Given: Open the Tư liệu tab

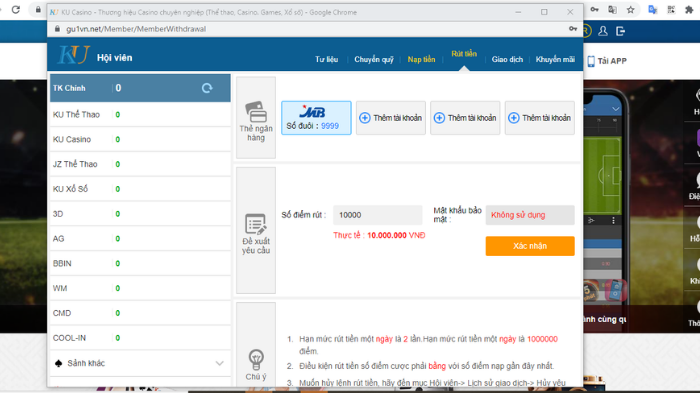Looking at the screenshot, I should [x=326, y=59].
